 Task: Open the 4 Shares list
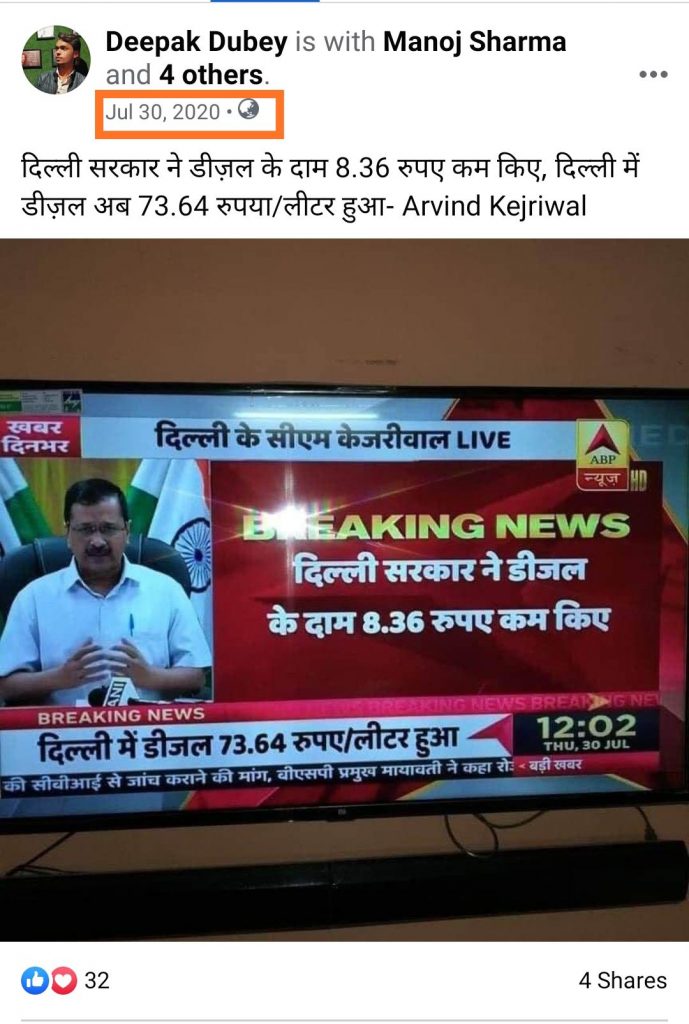click(622, 980)
